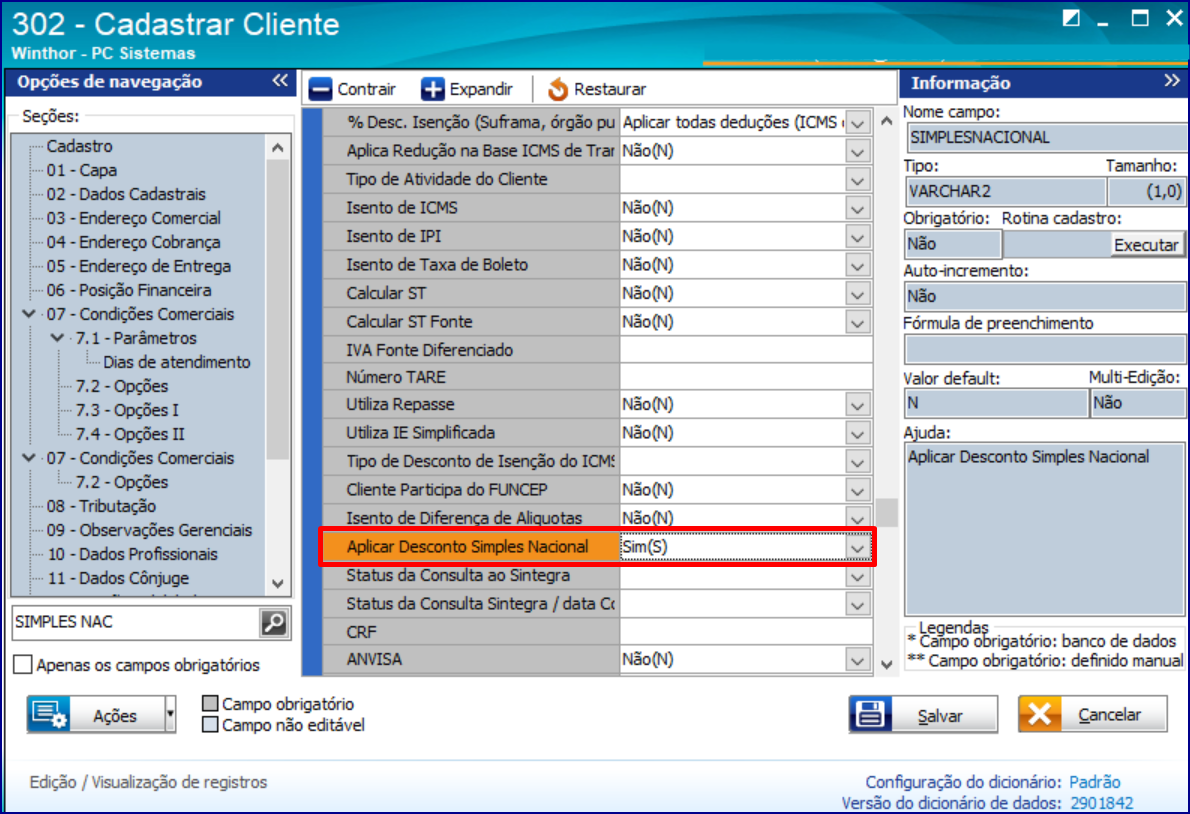Image resolution: width=1190 pixels, height=814 pixels.
Task: Select Utiliza IE Simplificada row label
Action: click(420, 432)
